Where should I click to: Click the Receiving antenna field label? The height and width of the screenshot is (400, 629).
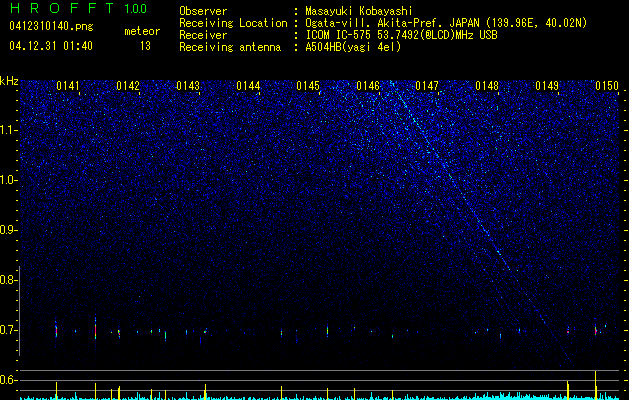click(x=230, y=47)
